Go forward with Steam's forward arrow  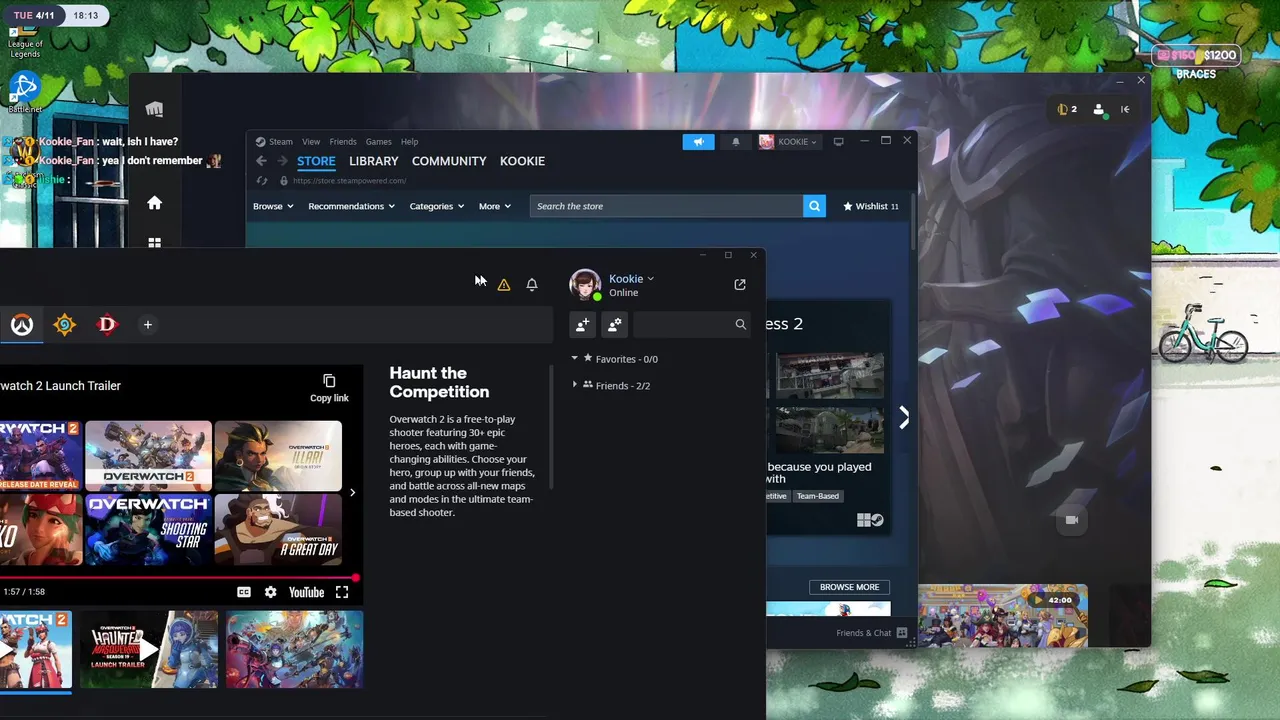[282, 161]
